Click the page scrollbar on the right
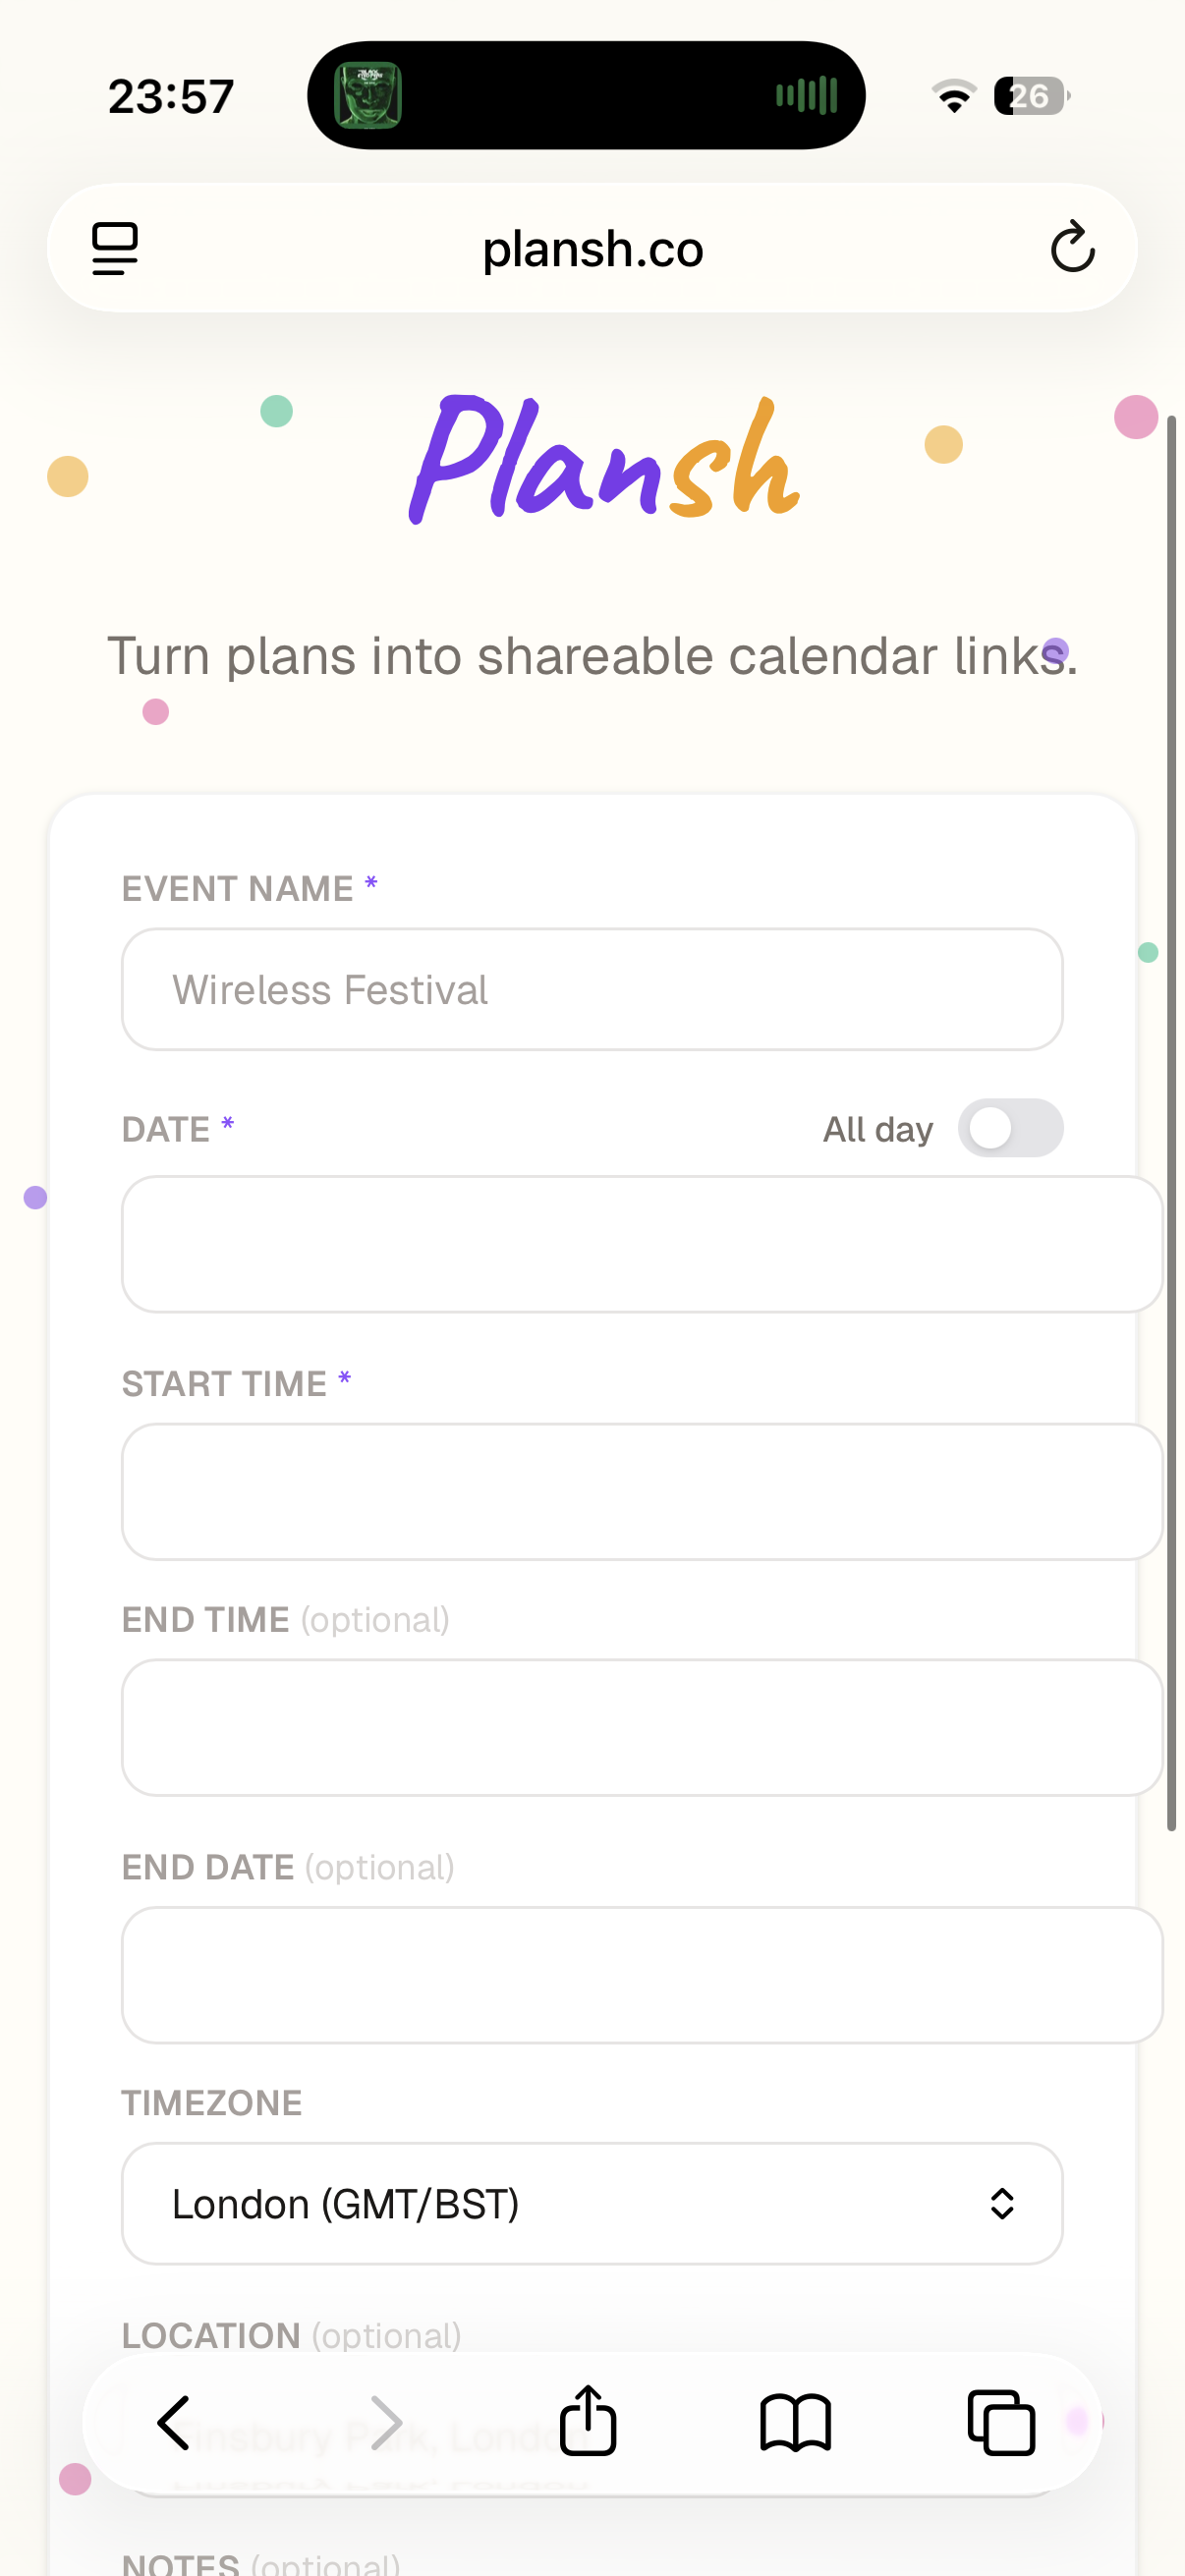Image resolution: width=1185 pixels, height=2576 pixels. (1171, 1120)
